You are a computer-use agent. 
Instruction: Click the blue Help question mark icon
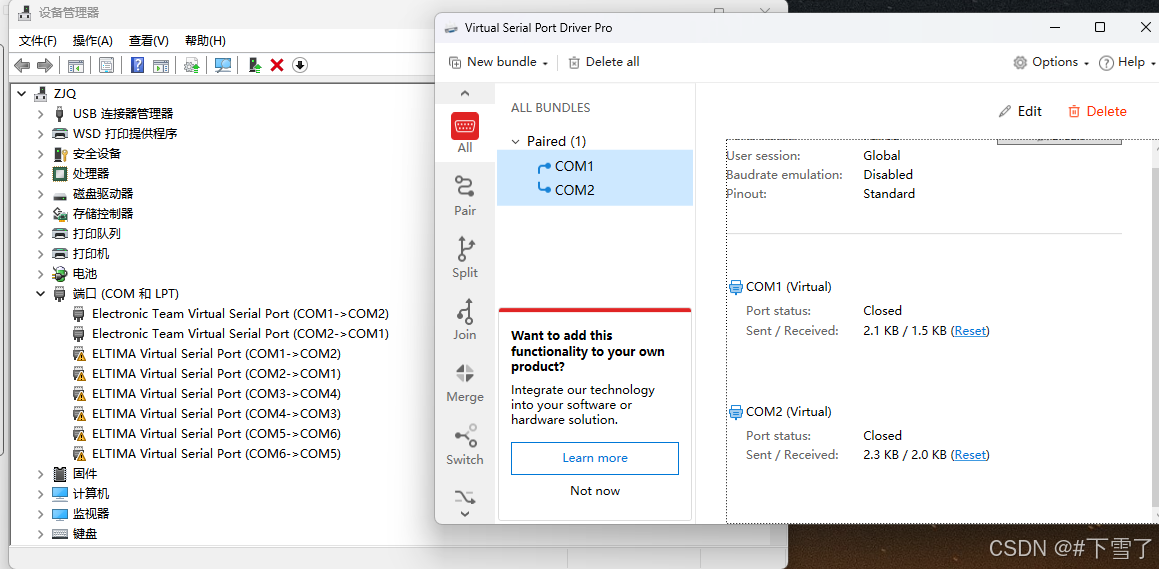[137, 65]
